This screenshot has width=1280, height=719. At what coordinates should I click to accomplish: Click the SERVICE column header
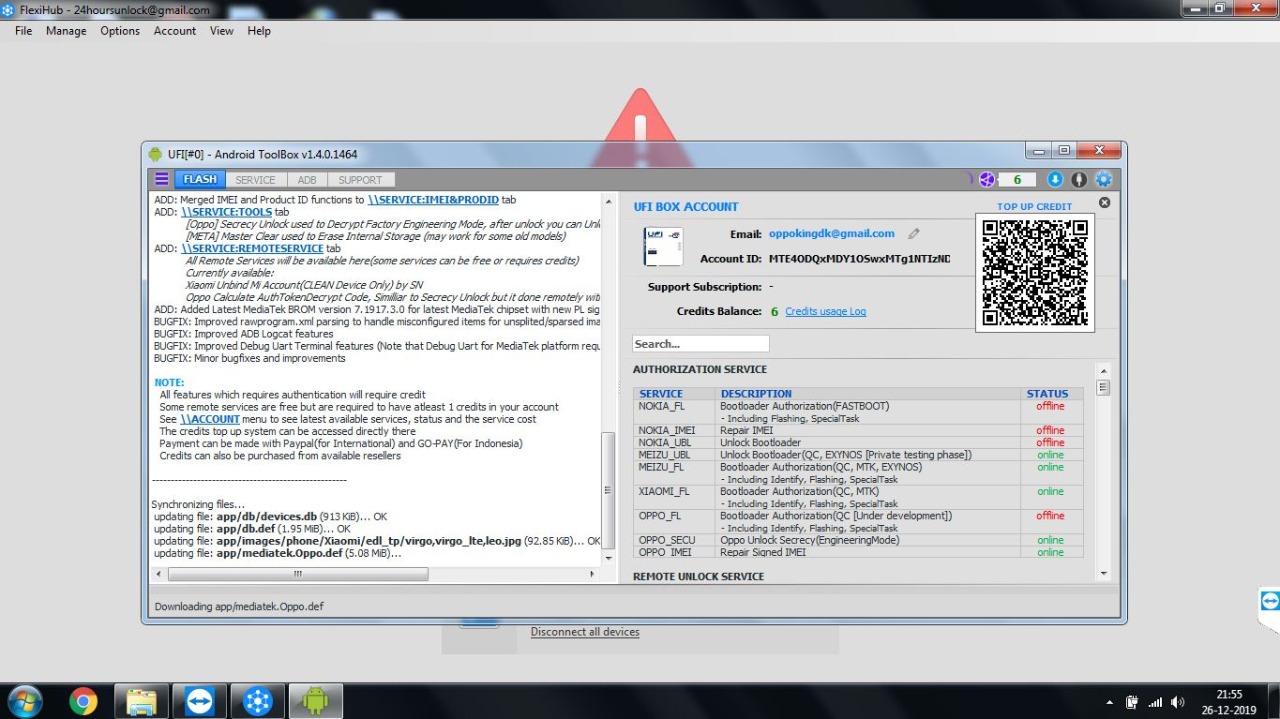click(x=661, y=394)
